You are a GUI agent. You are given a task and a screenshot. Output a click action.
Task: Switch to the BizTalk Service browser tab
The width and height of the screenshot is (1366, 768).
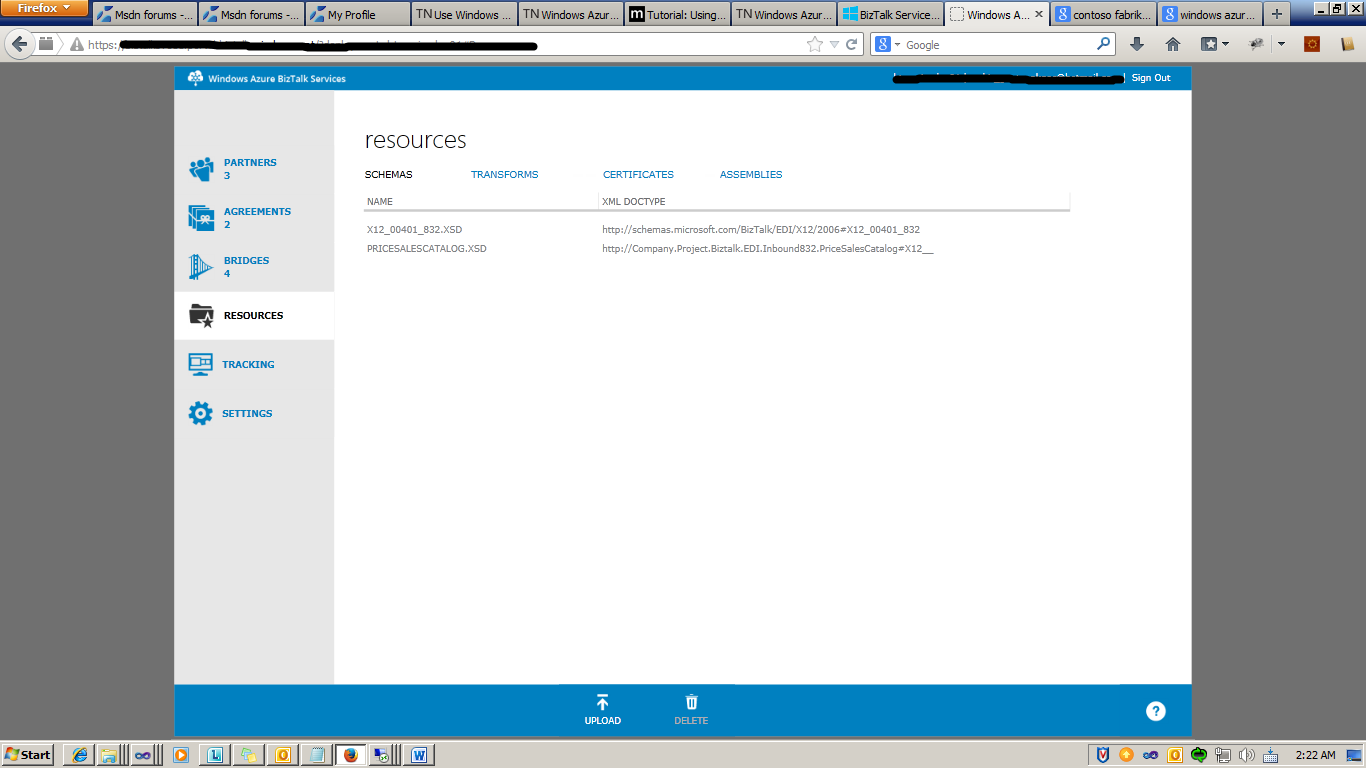tap(890, 14)
